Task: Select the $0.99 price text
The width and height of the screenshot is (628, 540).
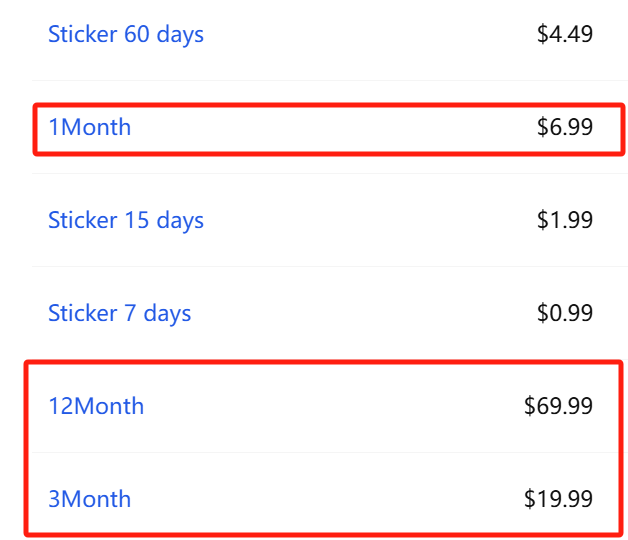Action: point(564,314)
